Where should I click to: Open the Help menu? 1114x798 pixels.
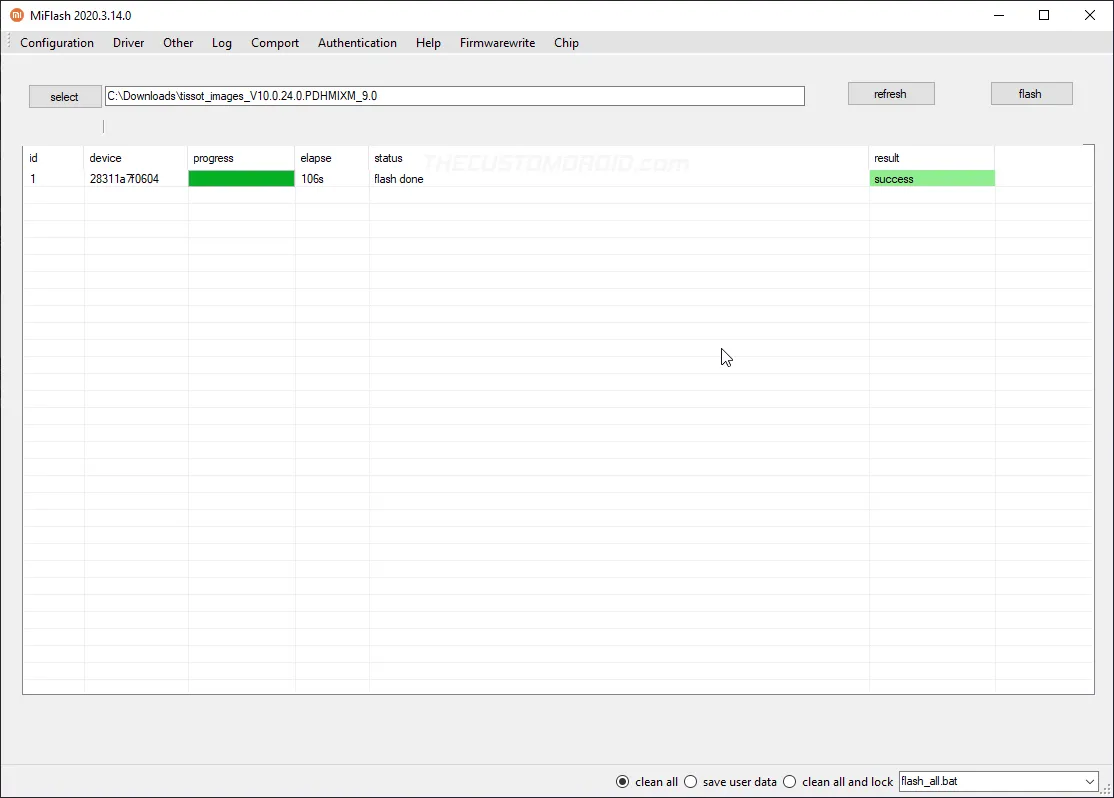428,43
